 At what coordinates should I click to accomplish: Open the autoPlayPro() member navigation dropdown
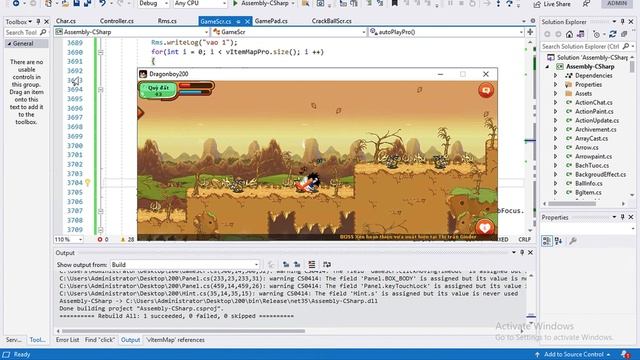(446, 32)
